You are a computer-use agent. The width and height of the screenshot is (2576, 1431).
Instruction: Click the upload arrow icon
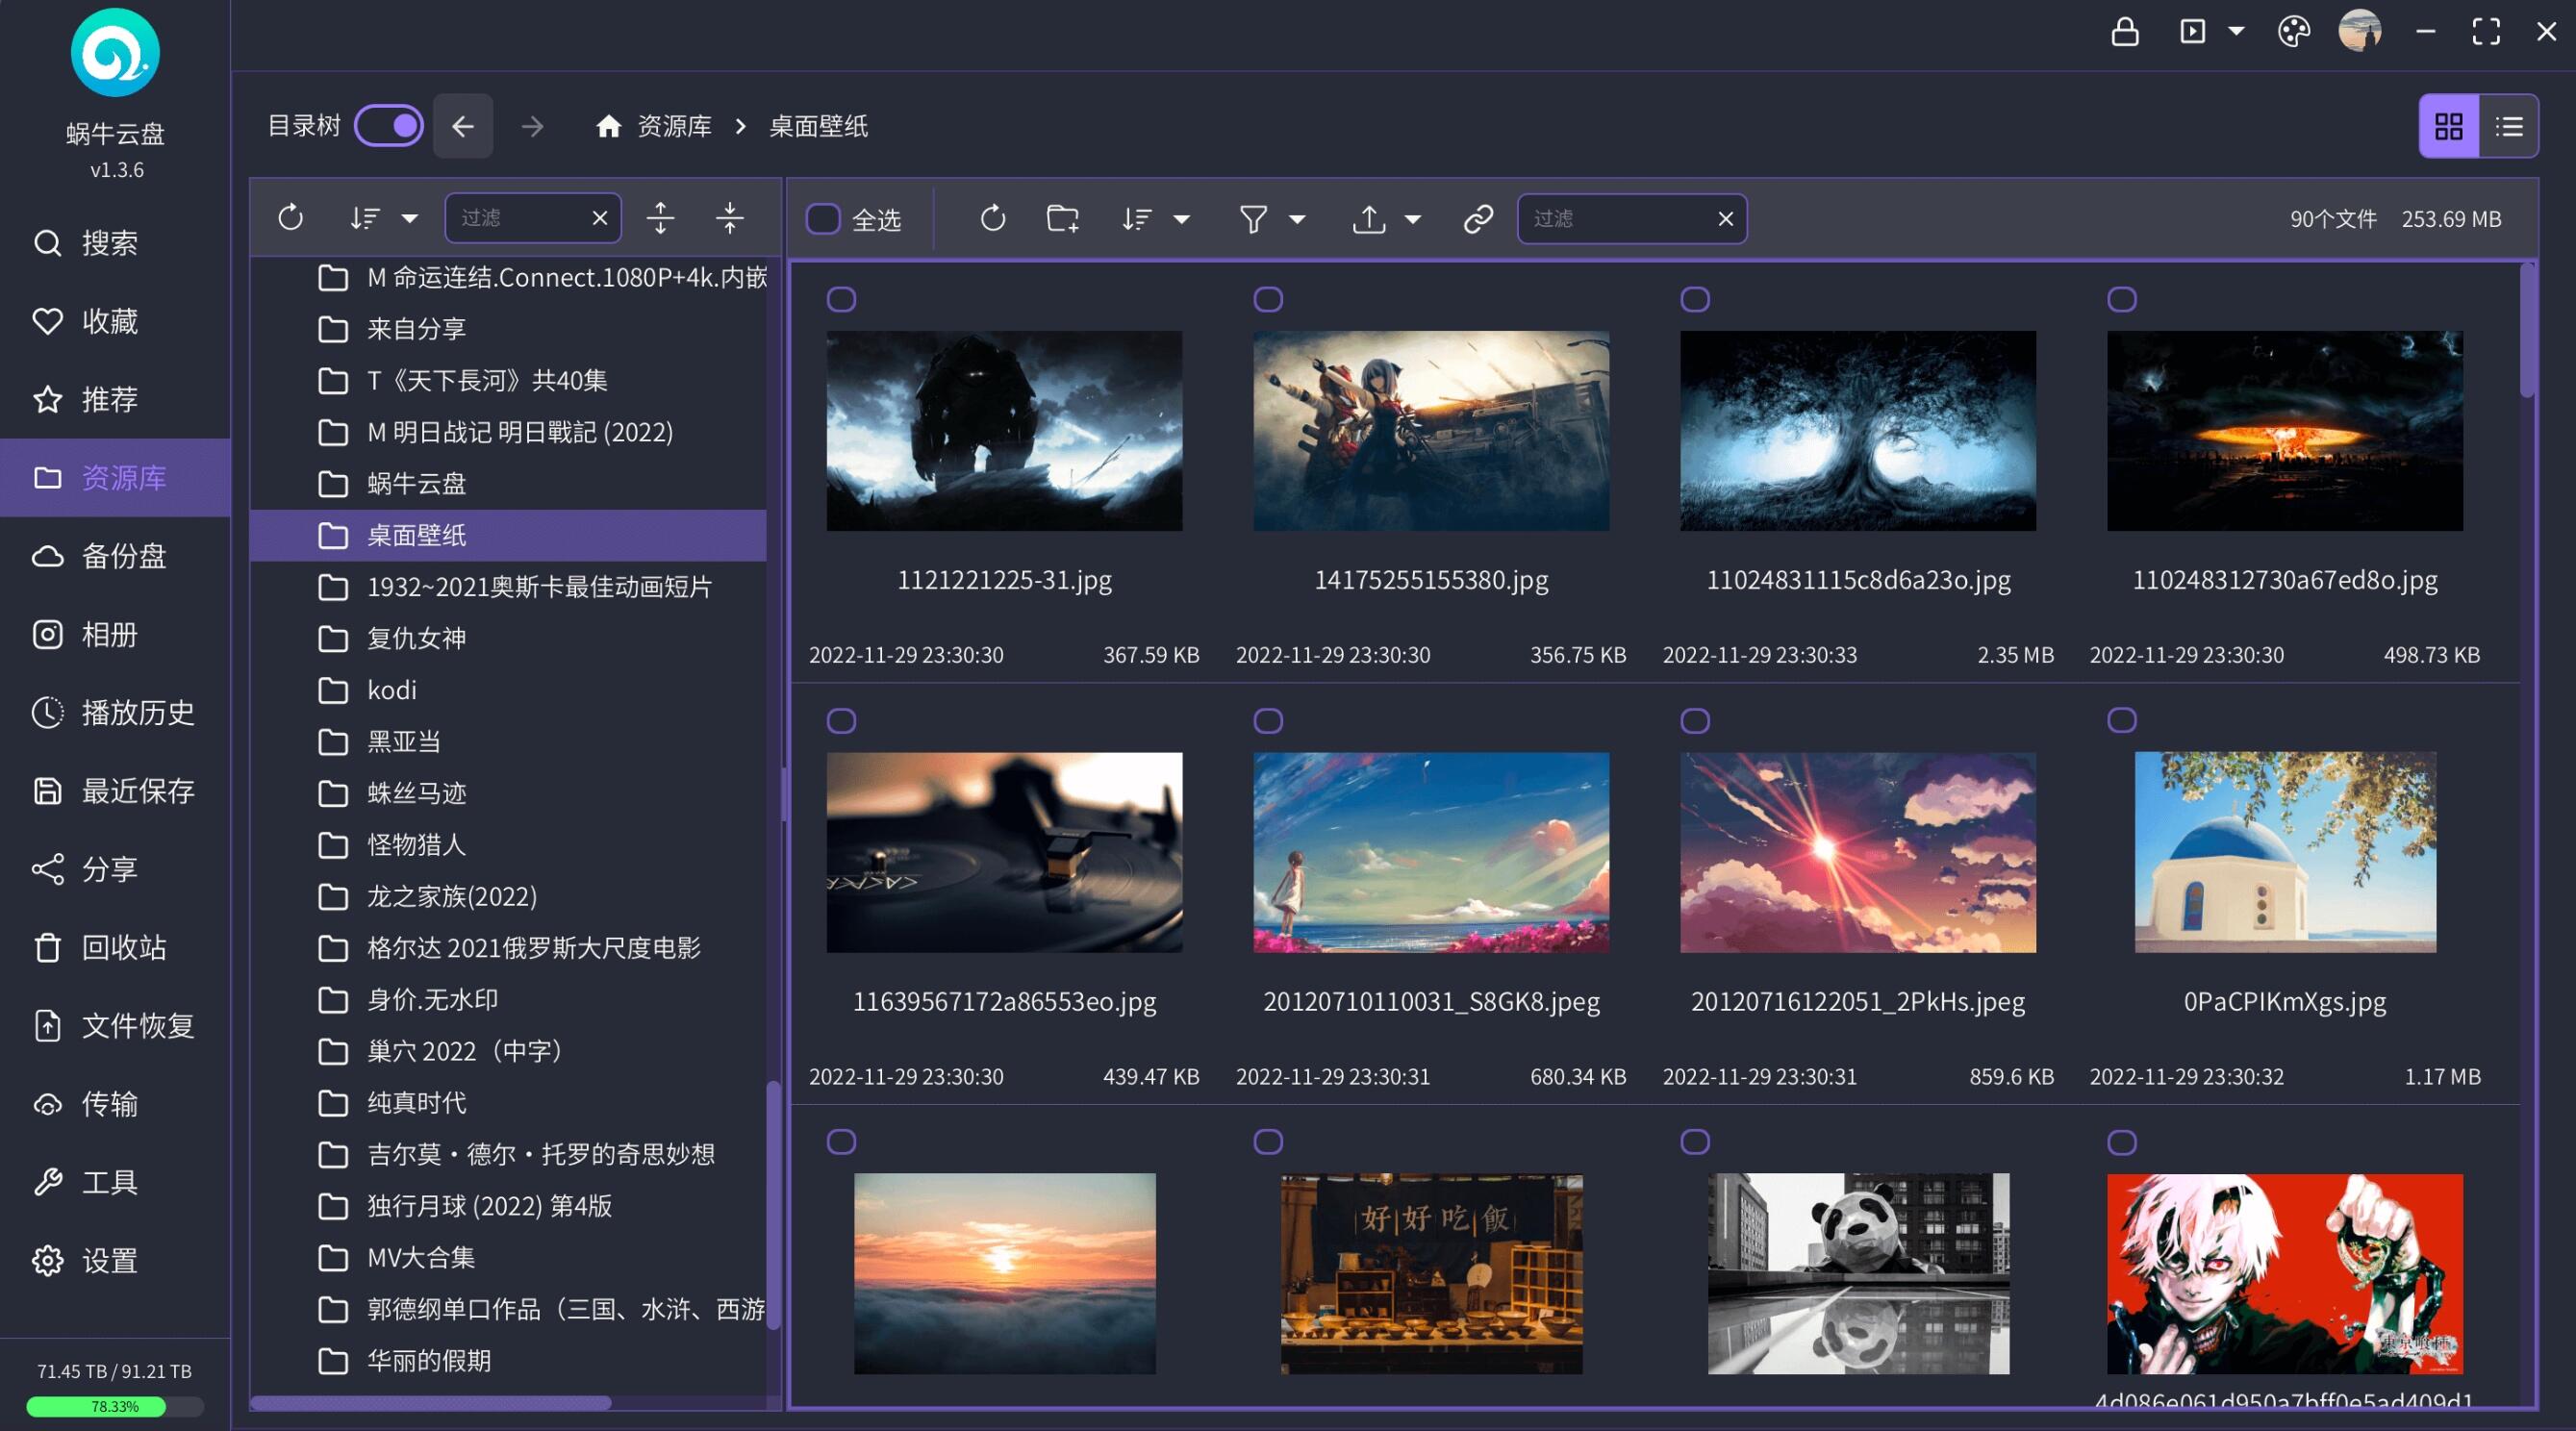tap(1368, 218)
